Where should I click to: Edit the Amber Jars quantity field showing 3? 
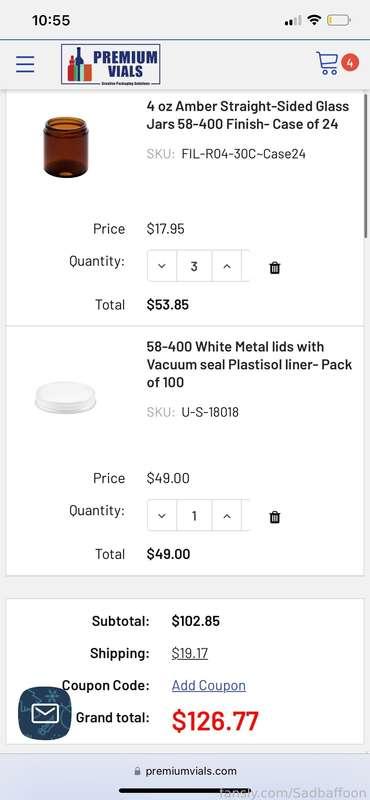click(194, 266)
